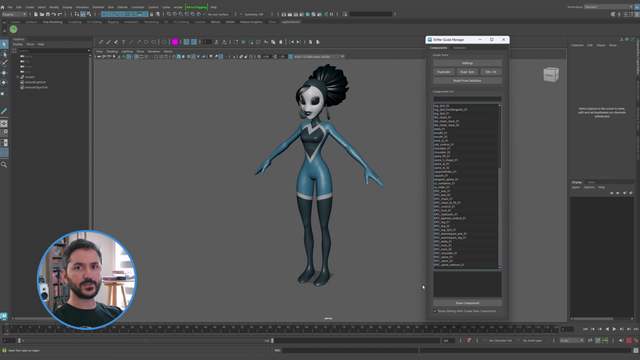
Task: Toggle snap to points magnet
Action: click(181, 14)
